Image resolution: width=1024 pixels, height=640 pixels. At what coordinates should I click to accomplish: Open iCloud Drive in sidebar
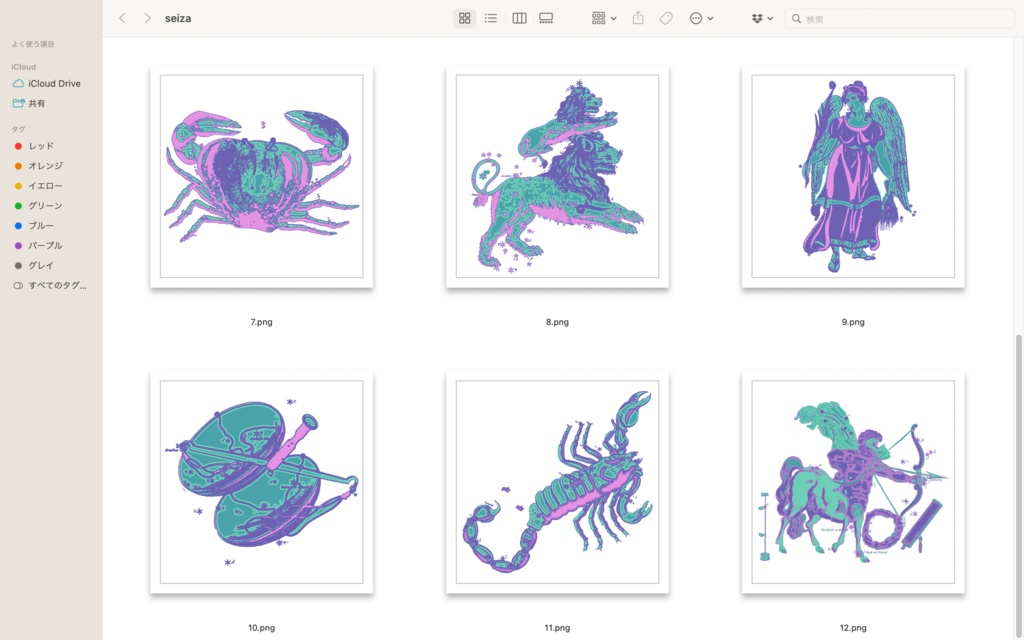pyautogui.click(x=47, y=84)
